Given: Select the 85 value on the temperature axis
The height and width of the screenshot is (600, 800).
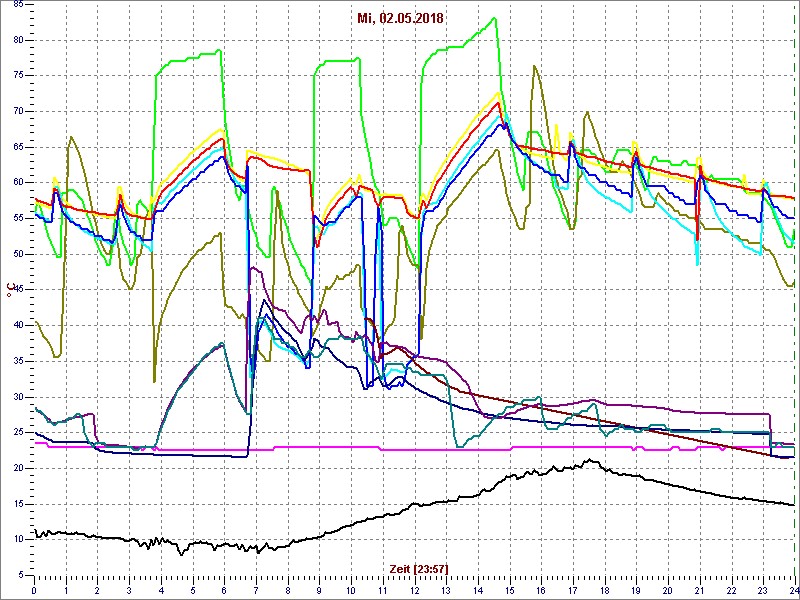Looking at the screenshot, I should (17, 5).
